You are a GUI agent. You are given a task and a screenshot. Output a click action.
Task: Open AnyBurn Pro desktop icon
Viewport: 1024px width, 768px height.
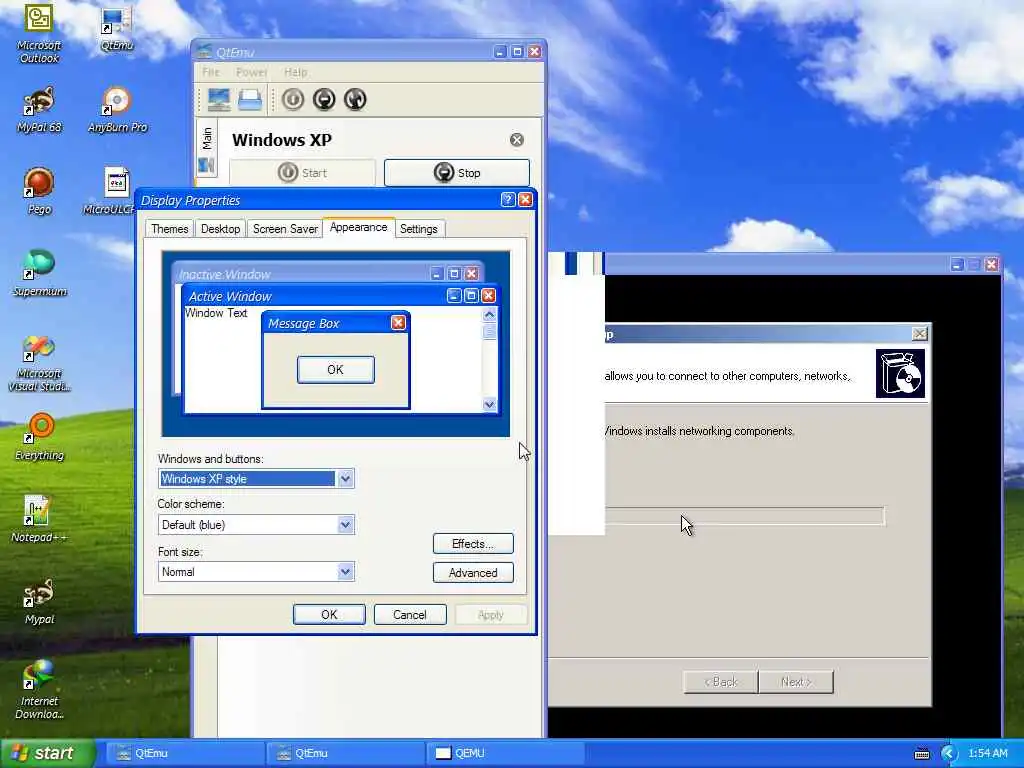point(118,110)
